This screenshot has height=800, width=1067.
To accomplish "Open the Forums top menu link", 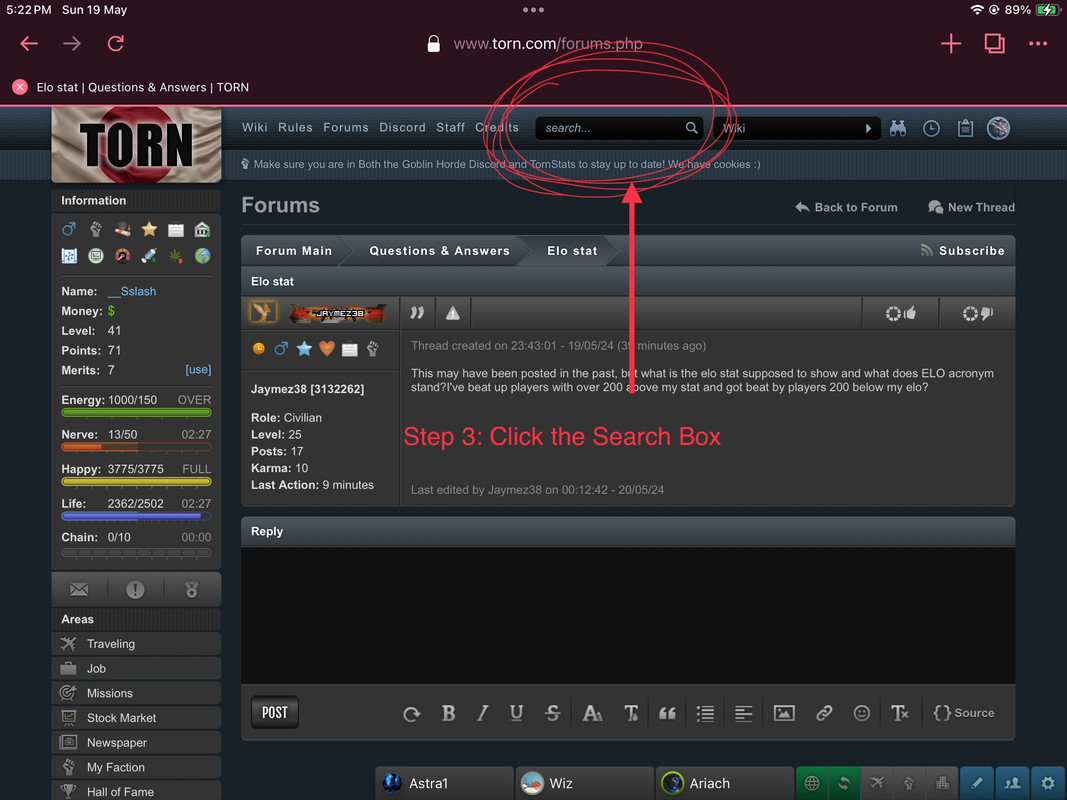I will coord(346,127).
